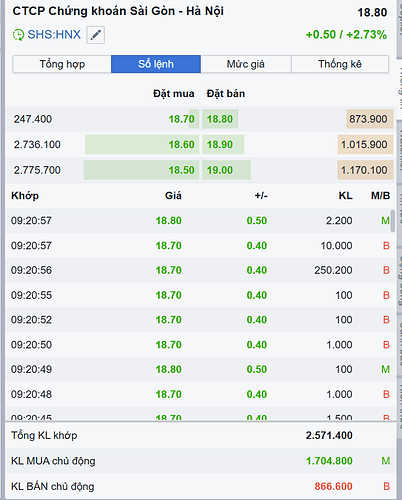Click the bid volume 2.775.700
Viewport: 402px width, 500px height.
37,170
